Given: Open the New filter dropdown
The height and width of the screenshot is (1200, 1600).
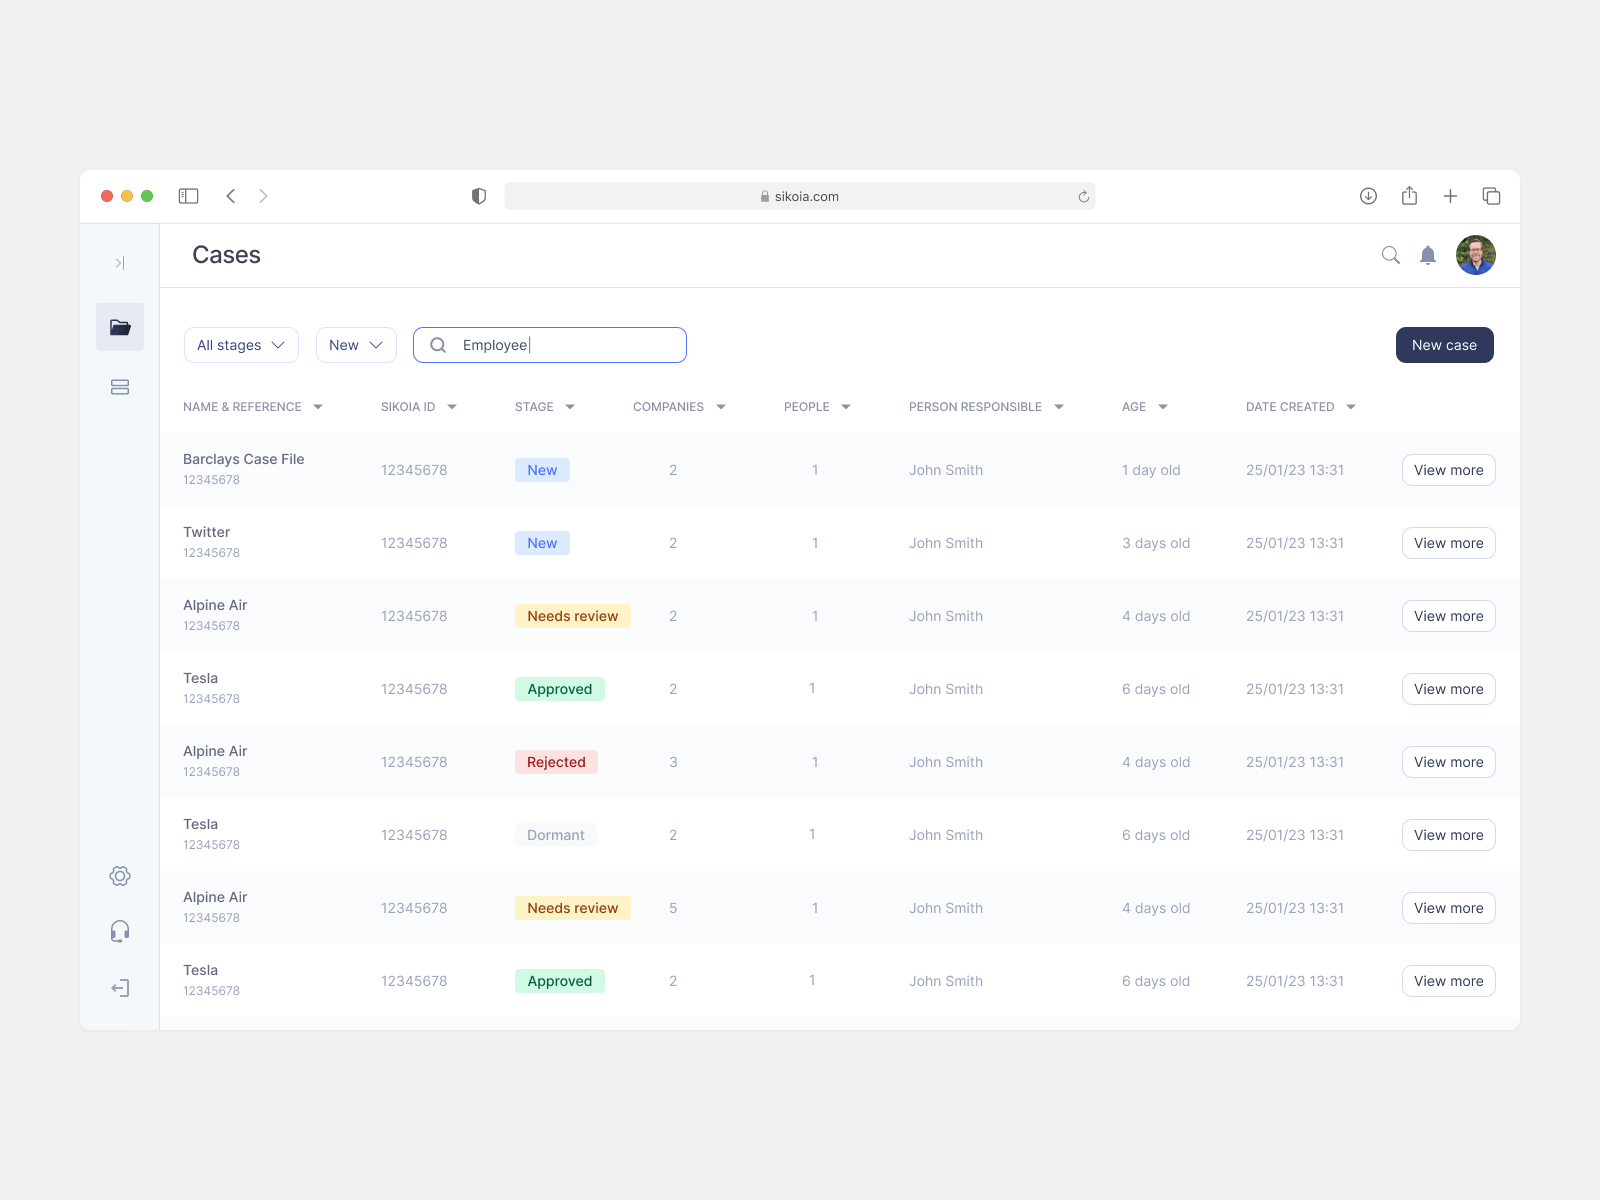Looking at the screenshot, I should tap(356, 345).
